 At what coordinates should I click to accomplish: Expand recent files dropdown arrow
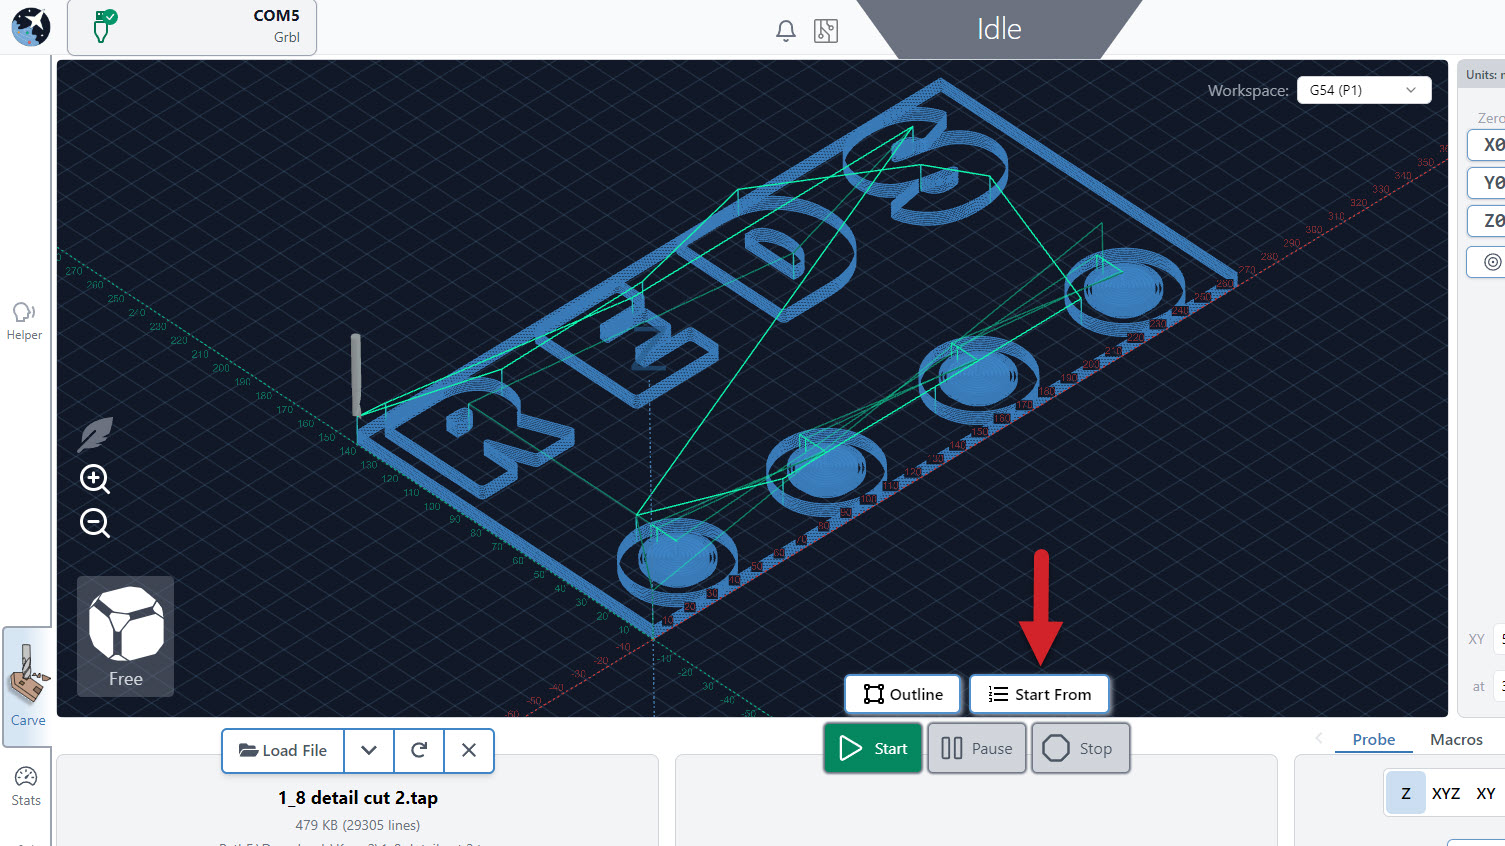pyautogui.click(x=369, y=750)
